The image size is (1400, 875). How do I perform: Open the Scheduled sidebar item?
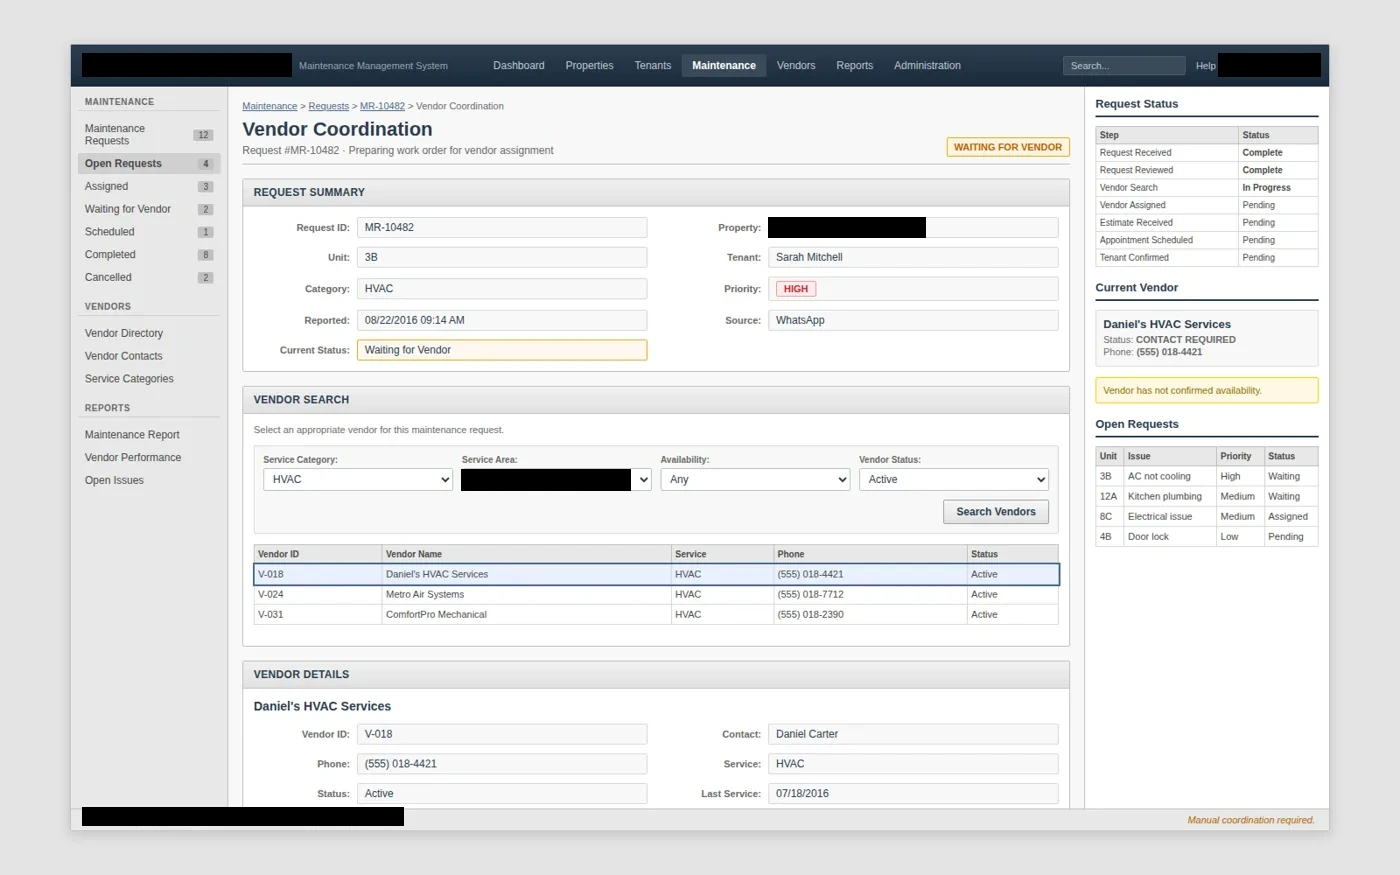tap(148, 232)
